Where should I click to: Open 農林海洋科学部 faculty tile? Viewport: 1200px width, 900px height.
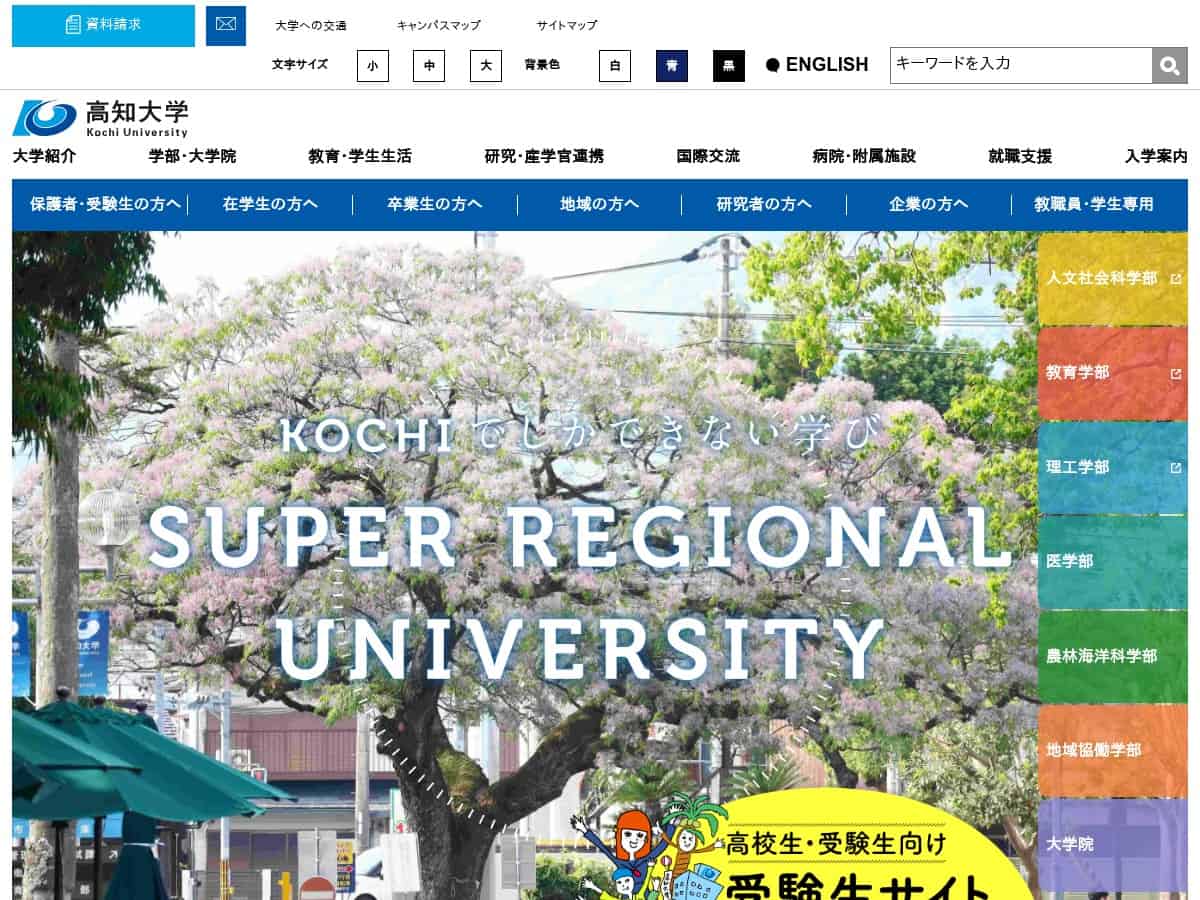click(1113, 656)
